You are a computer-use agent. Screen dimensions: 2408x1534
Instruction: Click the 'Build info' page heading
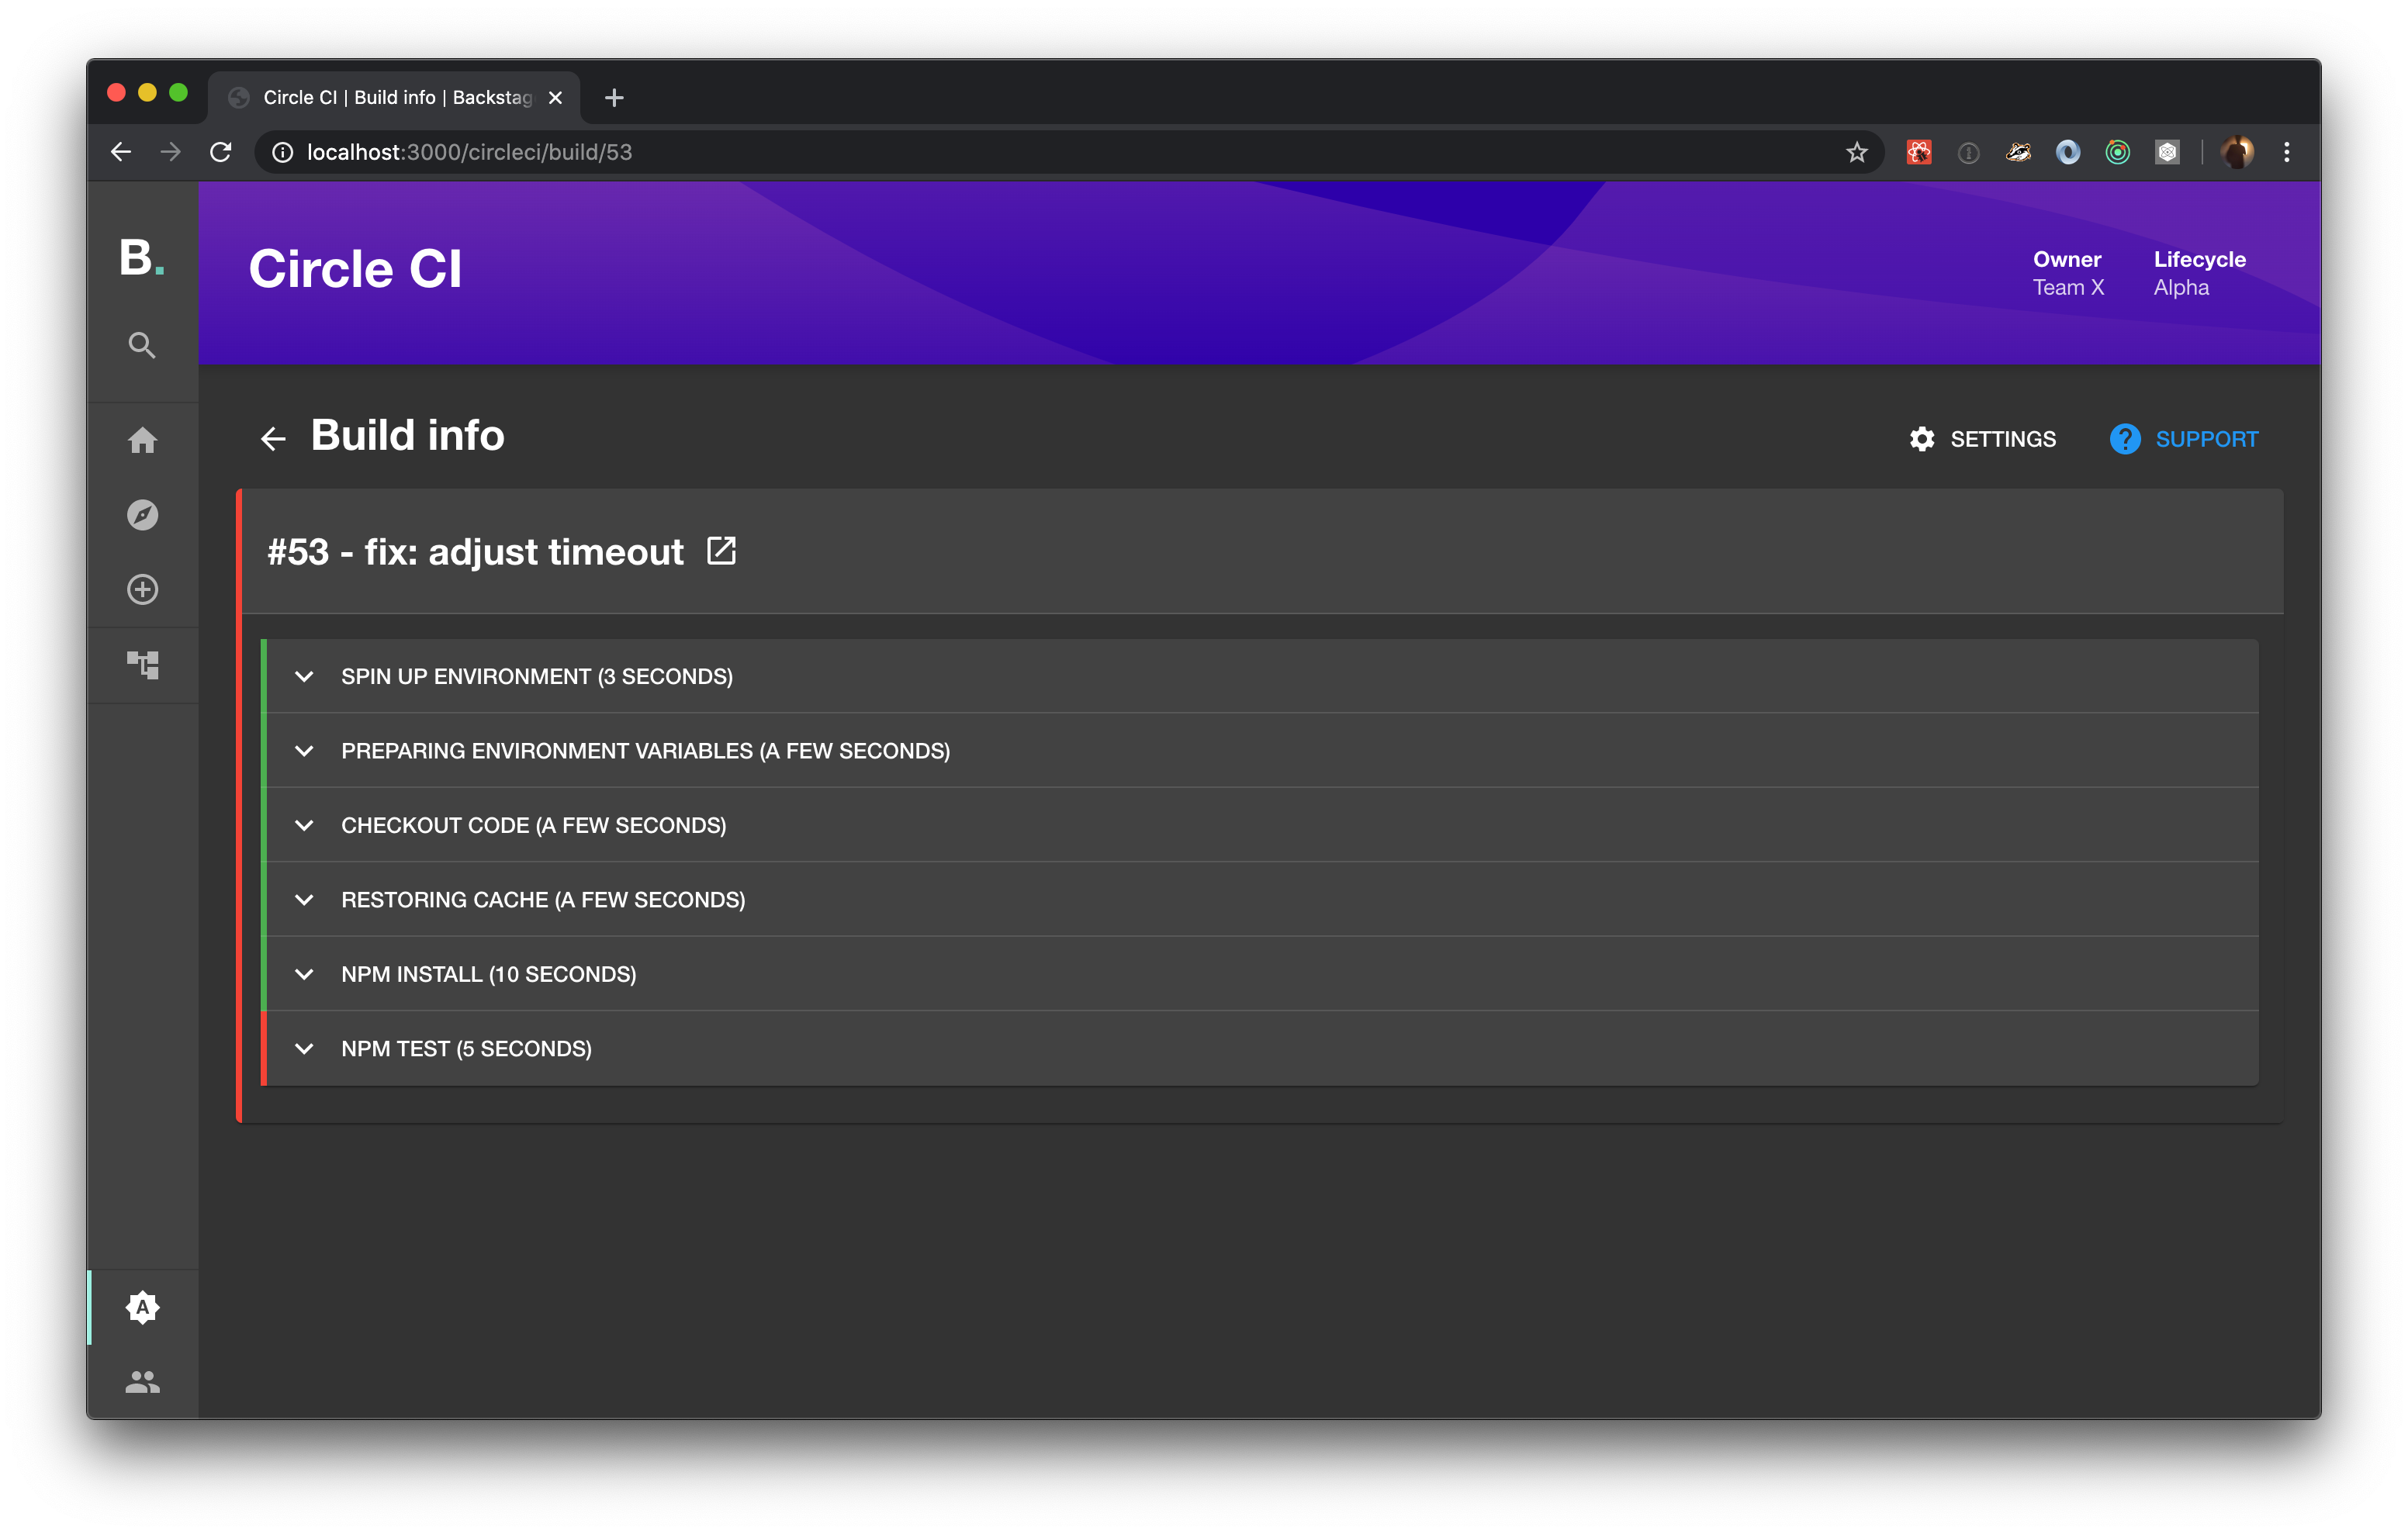[408, 435]
